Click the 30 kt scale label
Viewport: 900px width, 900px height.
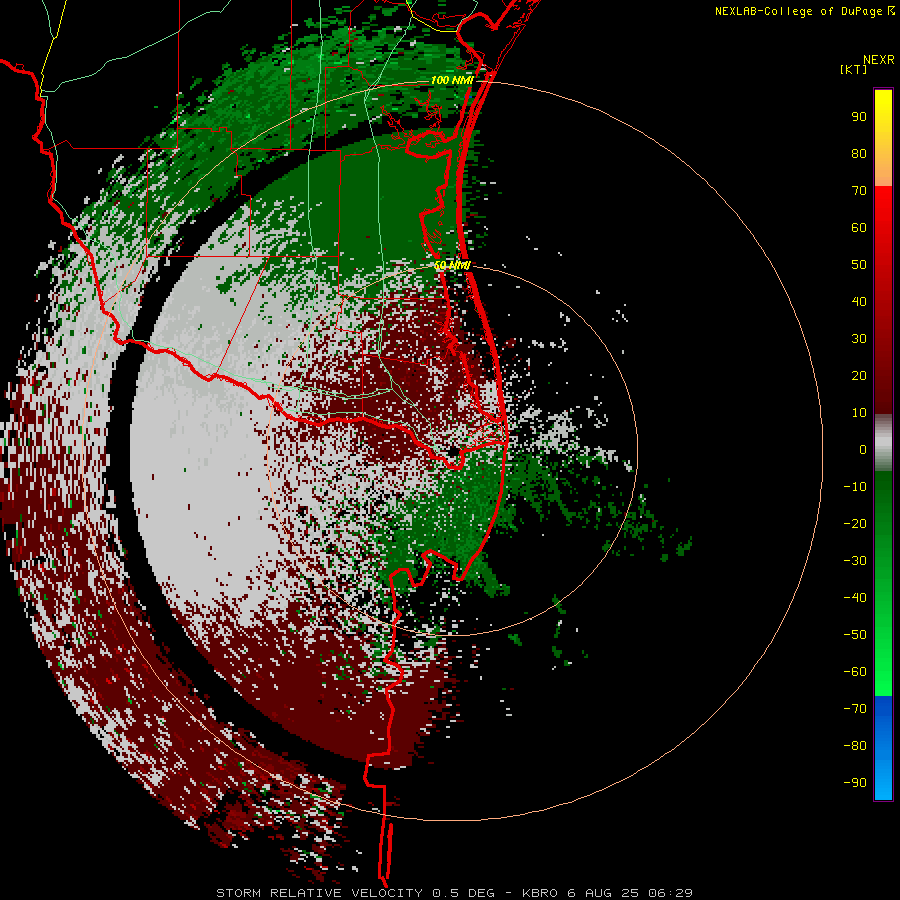tap(859, 339)
